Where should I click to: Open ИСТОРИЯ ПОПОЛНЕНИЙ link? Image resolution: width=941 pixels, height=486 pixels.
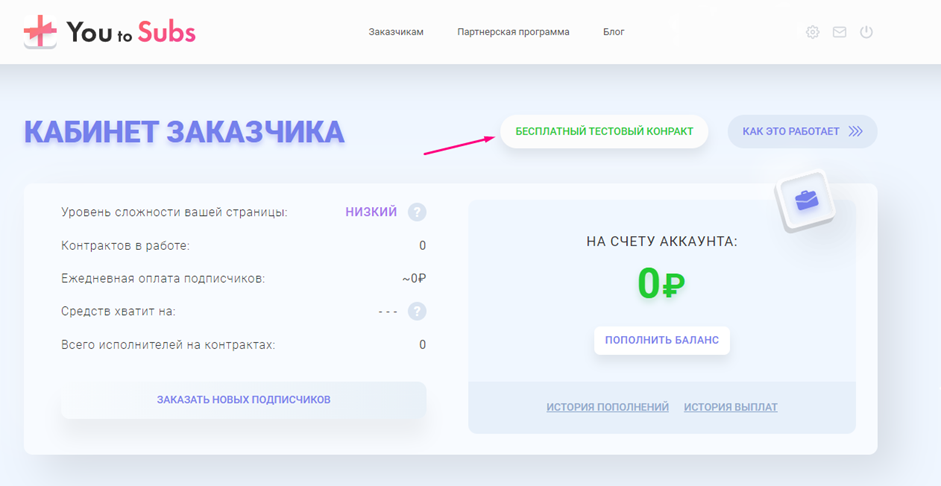[607, 407]
